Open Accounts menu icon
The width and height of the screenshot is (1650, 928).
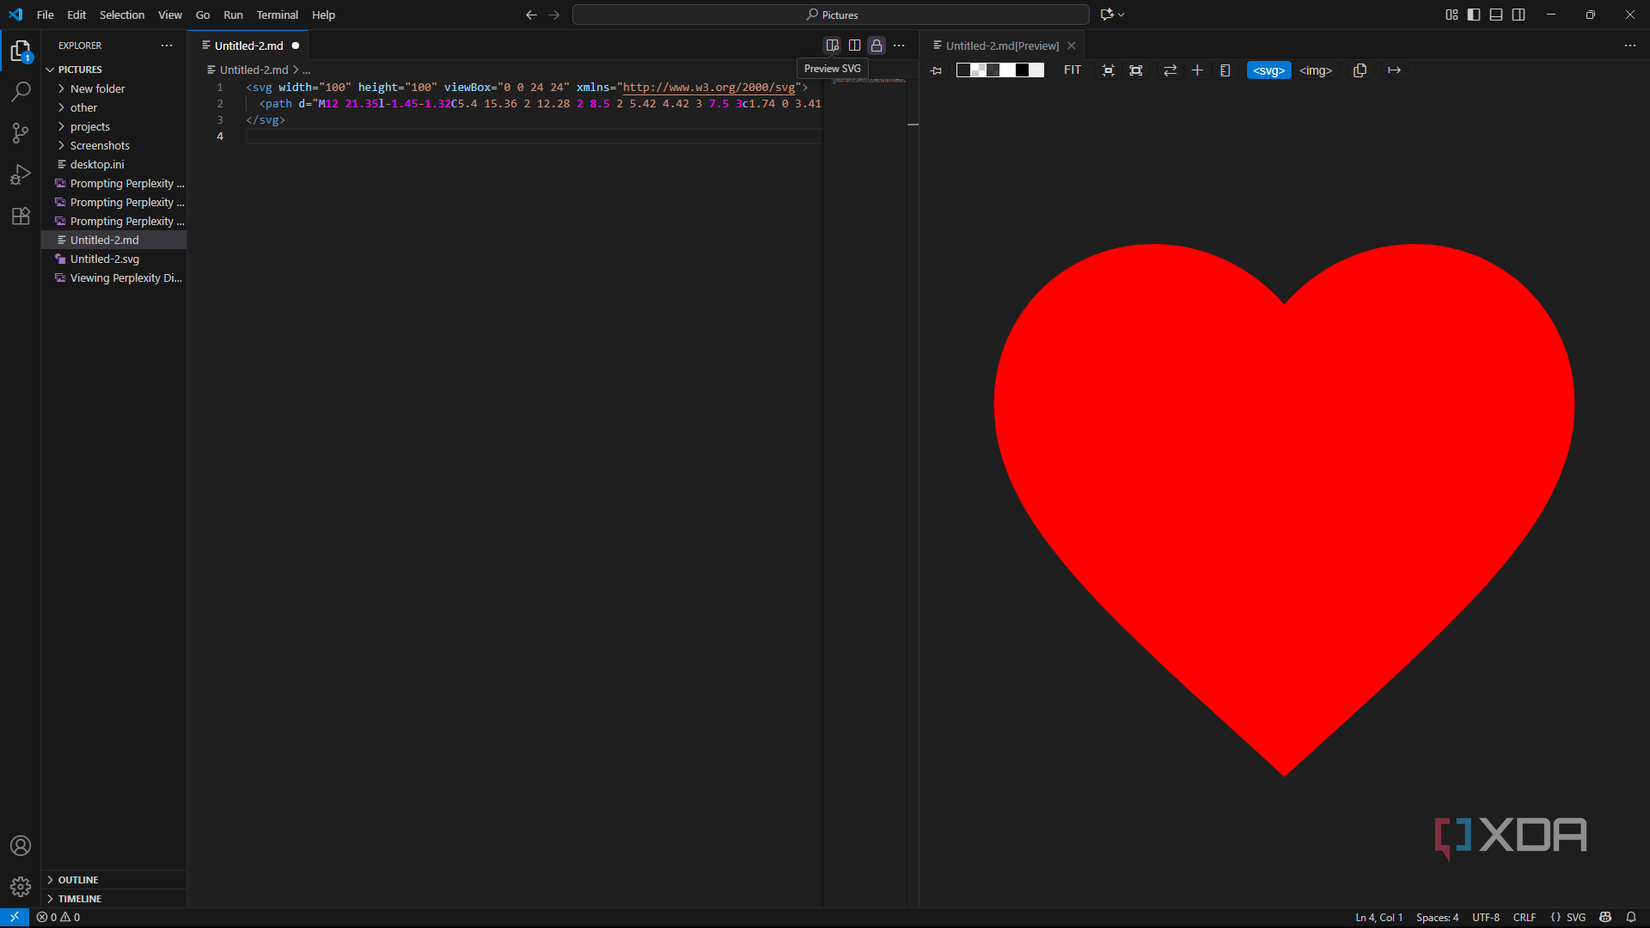(20, 846)
